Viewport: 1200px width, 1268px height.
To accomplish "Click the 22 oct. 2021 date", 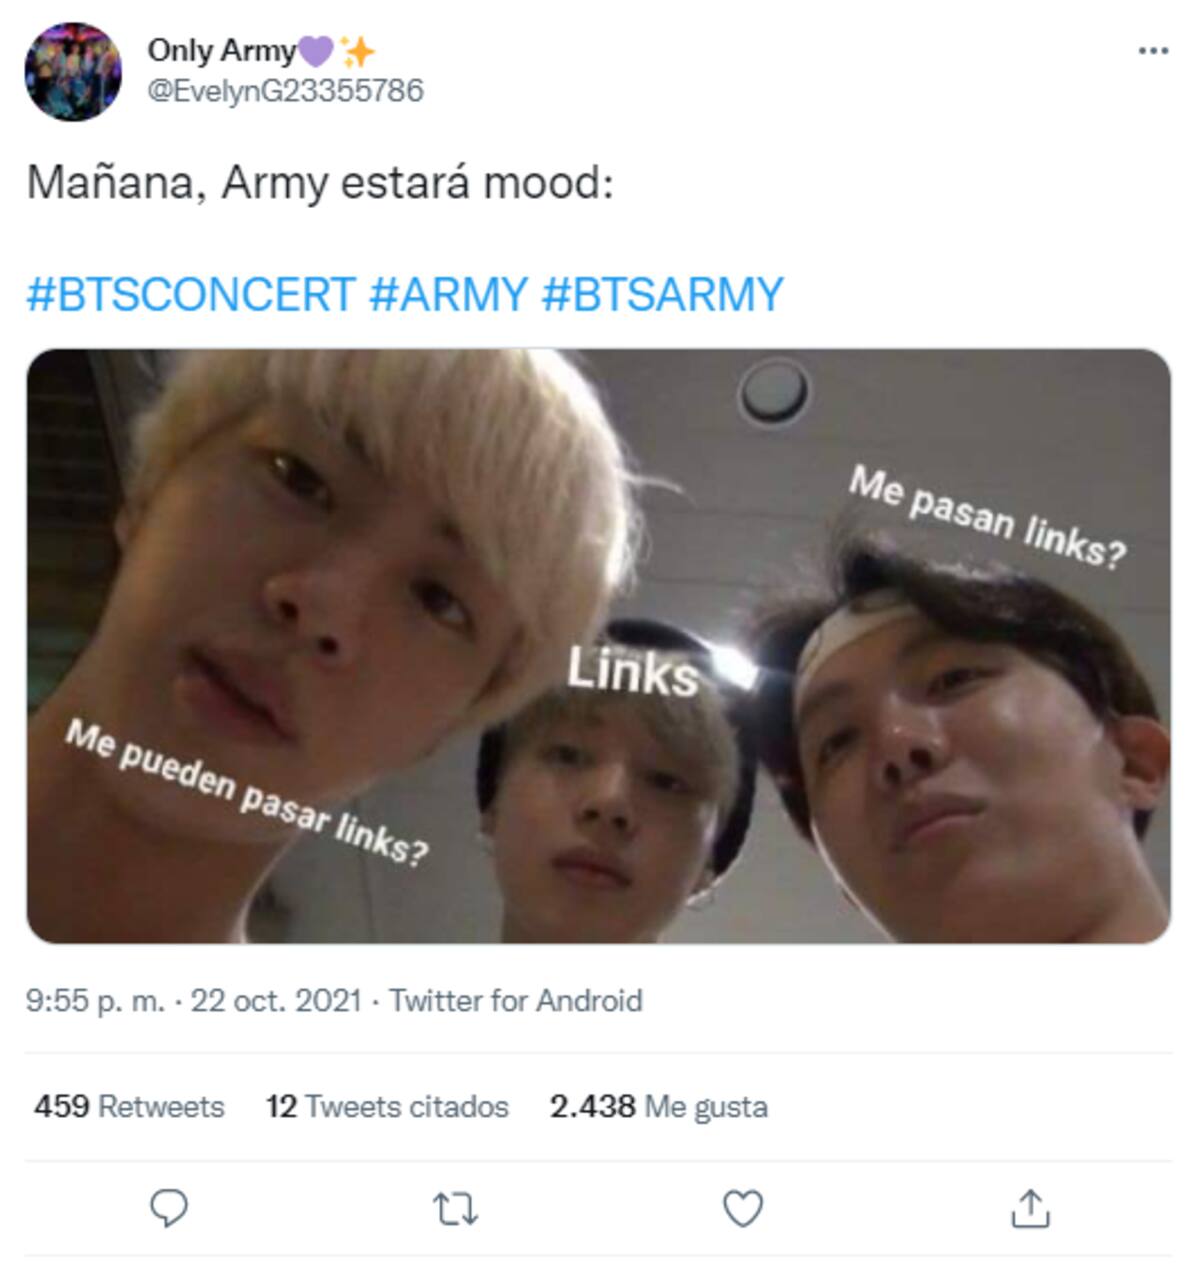I will coord(276,1001).
